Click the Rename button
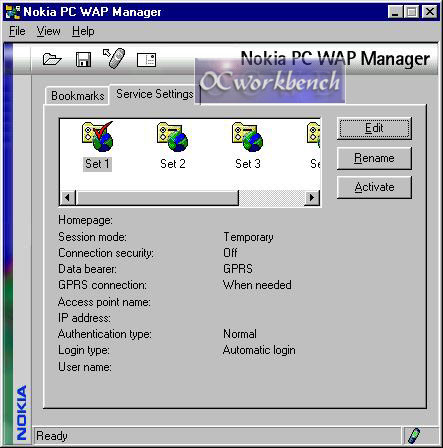 [374, 158]
